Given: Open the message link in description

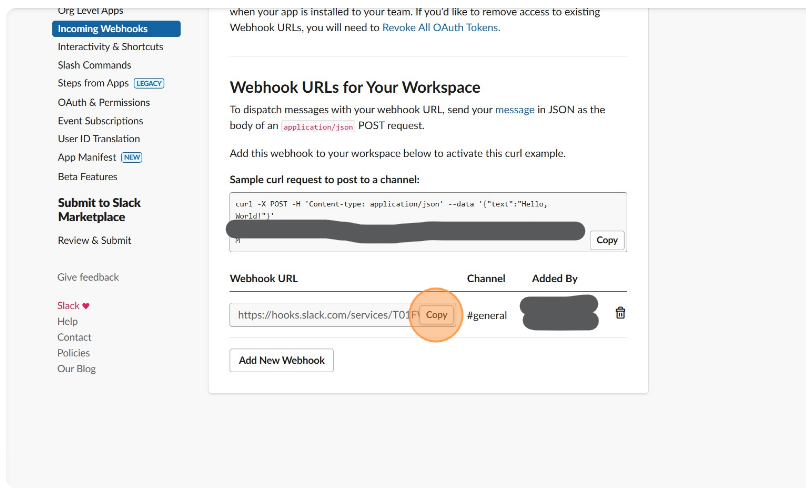Looking at the screenshot, I should pyautogui.click(x=514, y=110).
